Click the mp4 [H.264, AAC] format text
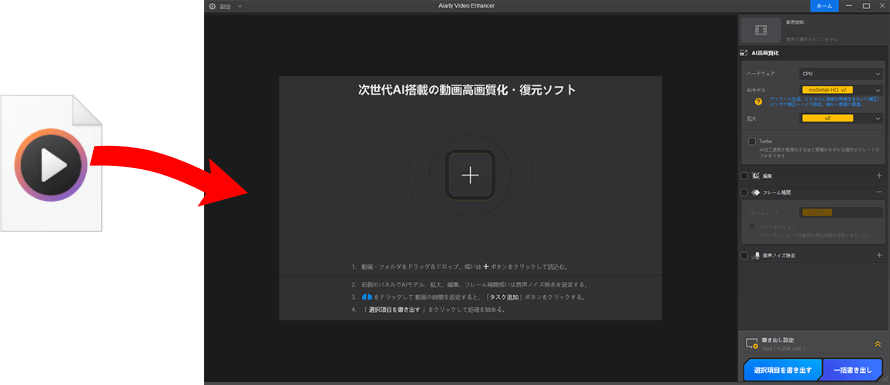The image size is (890, 385). pos(783,348)
